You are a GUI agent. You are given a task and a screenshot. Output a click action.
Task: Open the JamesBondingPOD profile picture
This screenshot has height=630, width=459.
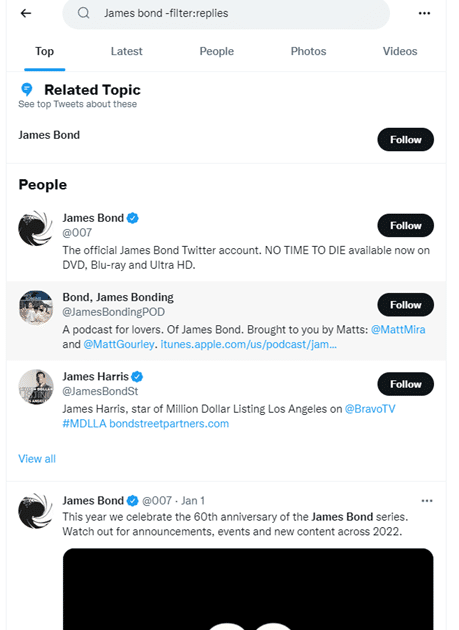(36, 307)
